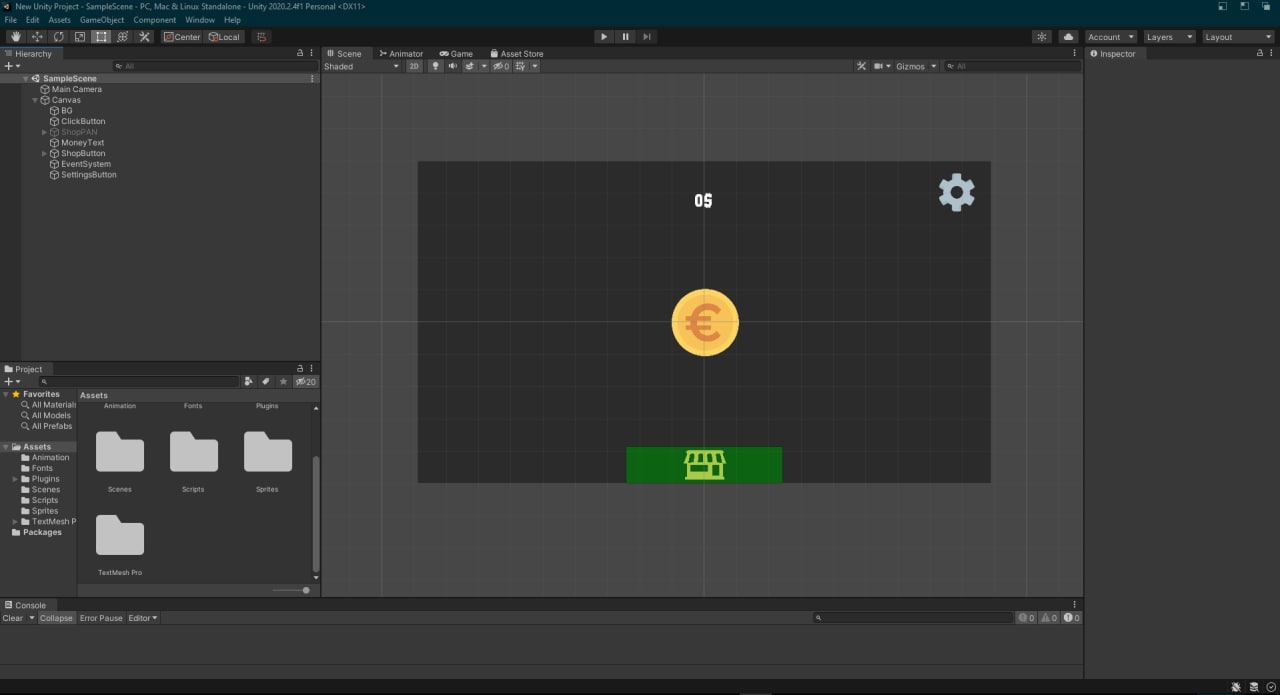Image resolution: width=1280 pixels, height=695 pixels.
Task: Toggle Scene visibility hidden objects count
Action: pyautogui.click(x=501, y=66)
